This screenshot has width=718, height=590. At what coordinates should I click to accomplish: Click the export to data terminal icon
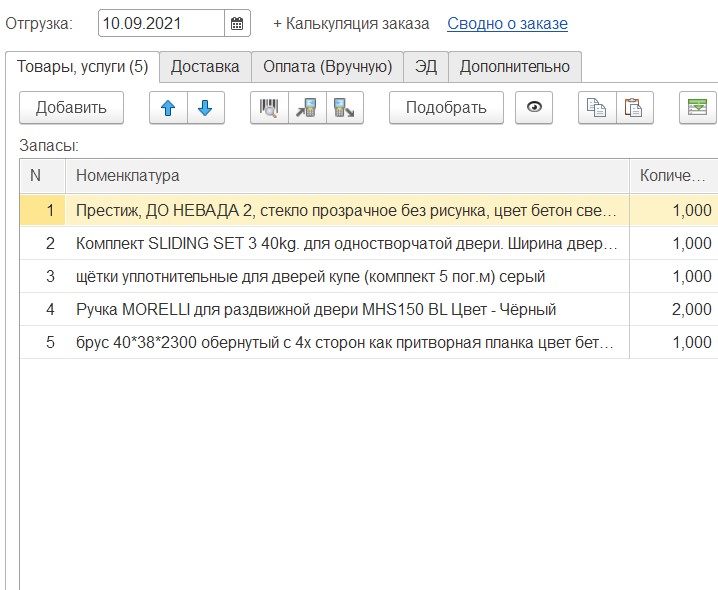click(343, 108)
